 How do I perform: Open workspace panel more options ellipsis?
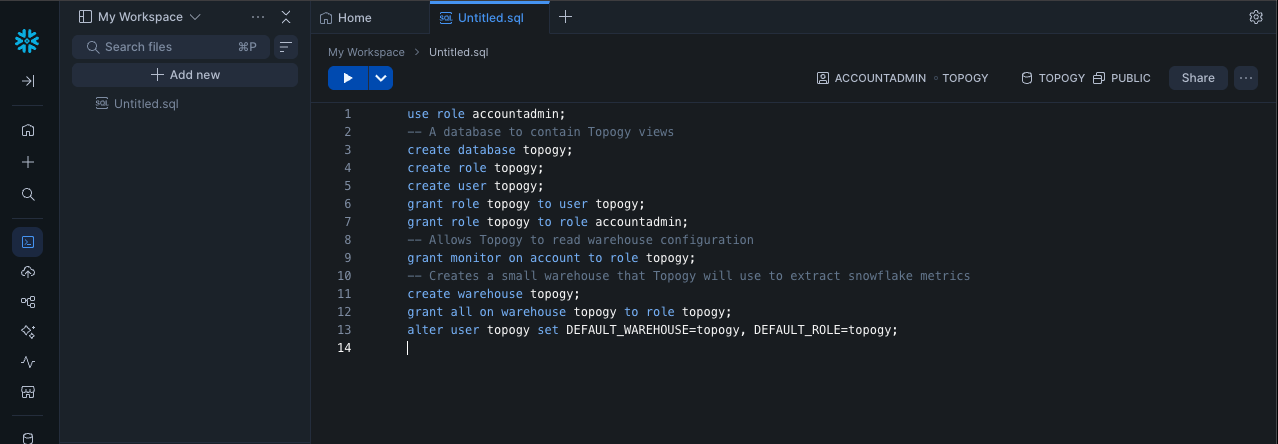coord(258,17)
